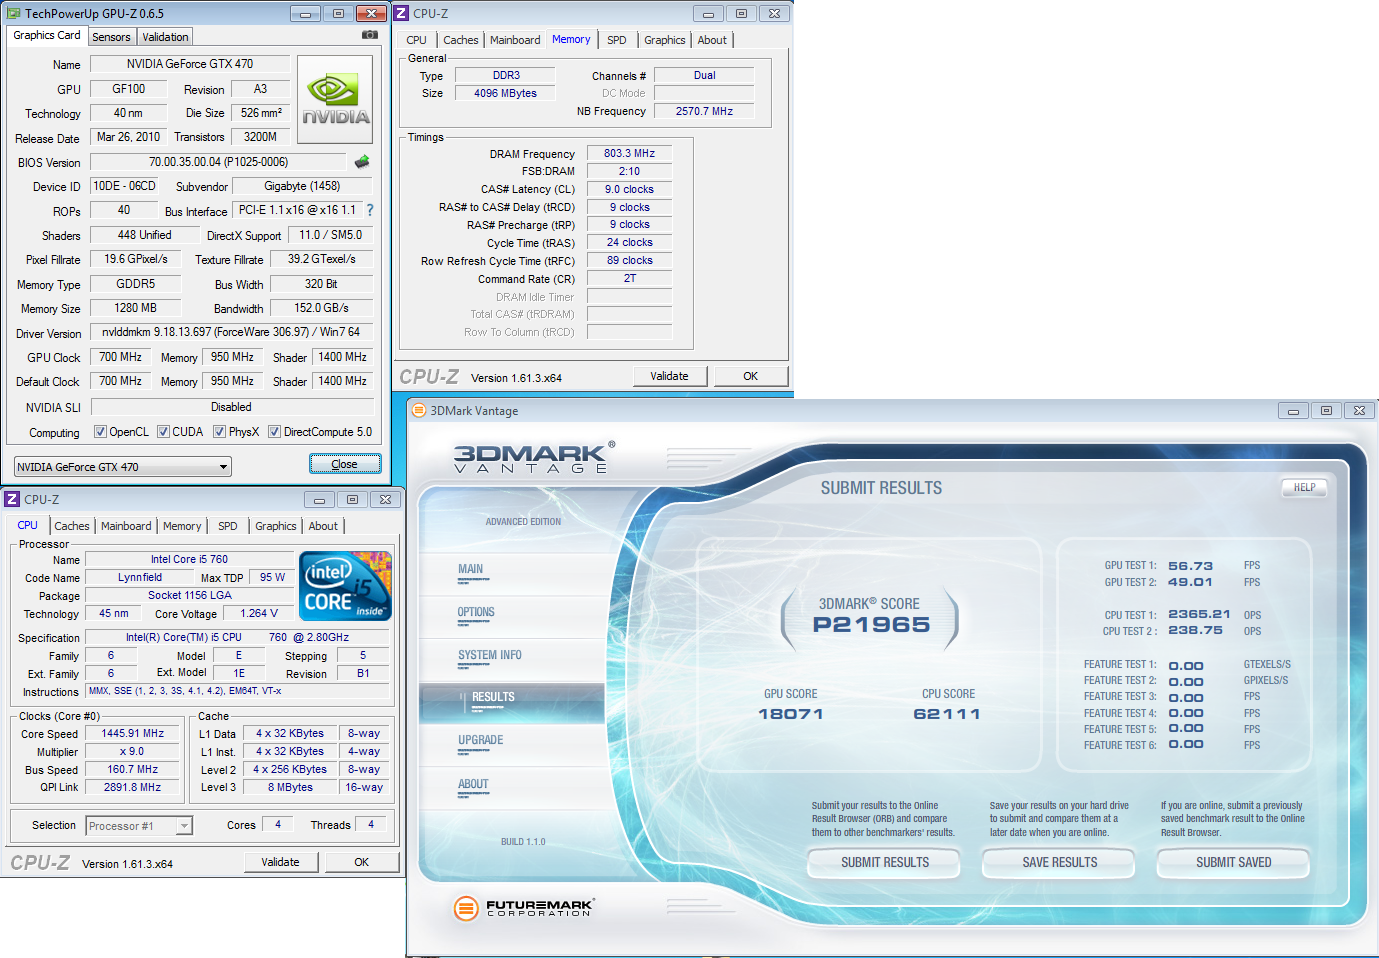Image resolution: width=1379 pixels, height=958 pixels.
Task: Toggle the CUDA checkbox
Action: pyautogui.click(x=163, y=432)
